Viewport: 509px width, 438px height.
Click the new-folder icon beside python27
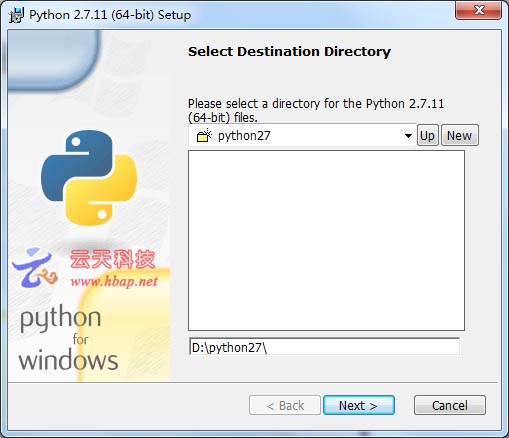tap(204, 136)
